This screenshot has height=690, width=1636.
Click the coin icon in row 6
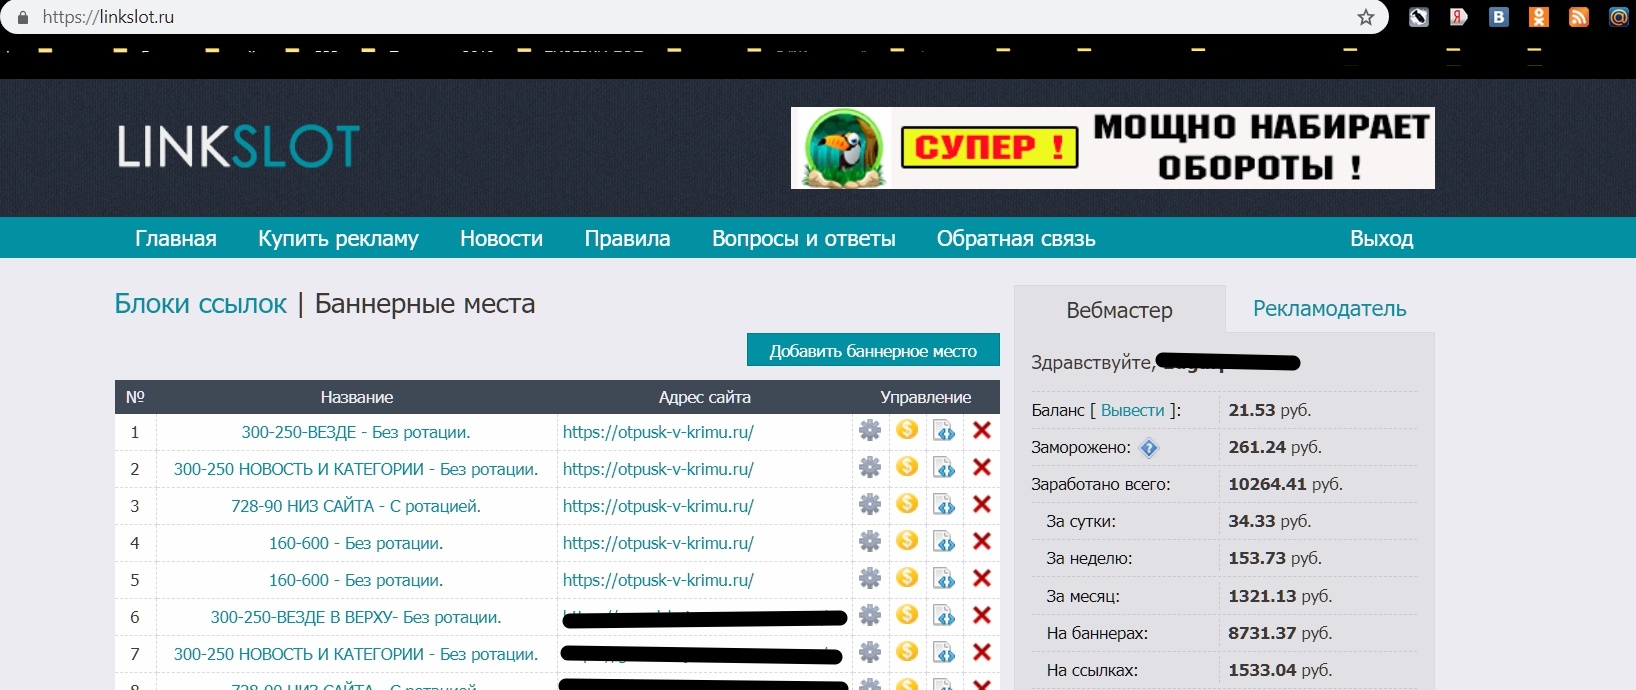coord(907,615)
